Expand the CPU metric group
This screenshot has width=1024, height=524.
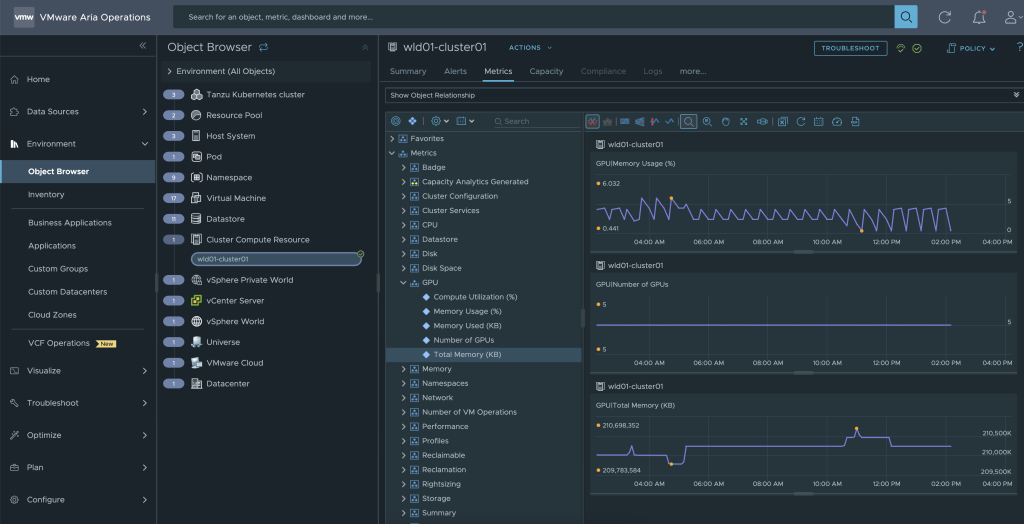pyautogui.click(x=404, y=225)
